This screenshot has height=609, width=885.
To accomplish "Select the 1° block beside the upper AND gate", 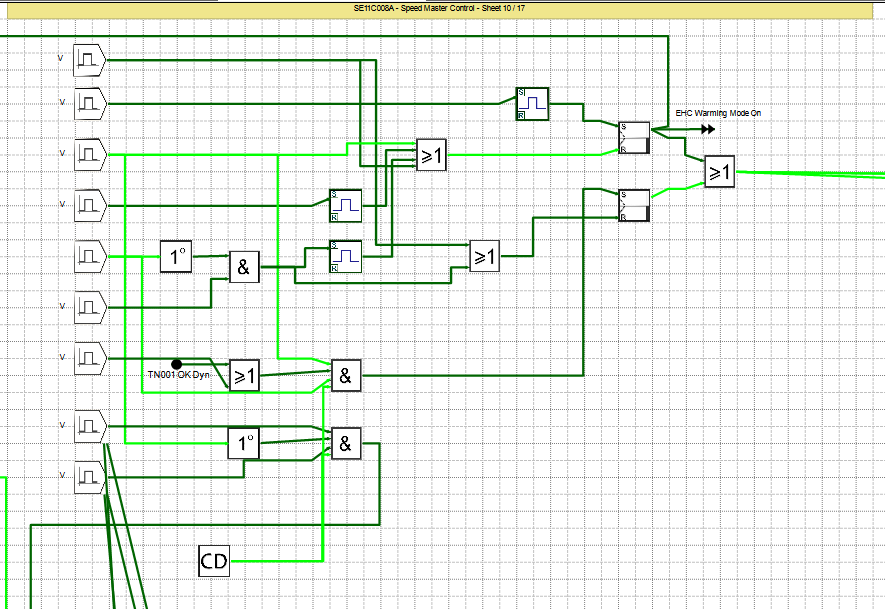I will [x=177, y=256].
